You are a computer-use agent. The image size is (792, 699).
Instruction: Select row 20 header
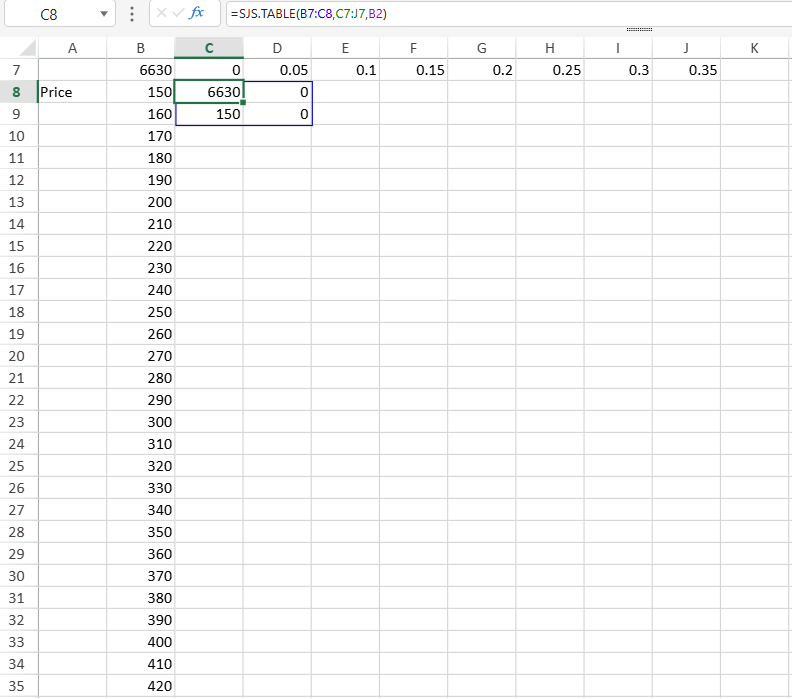pyautogui.click(x=19, y=356)
